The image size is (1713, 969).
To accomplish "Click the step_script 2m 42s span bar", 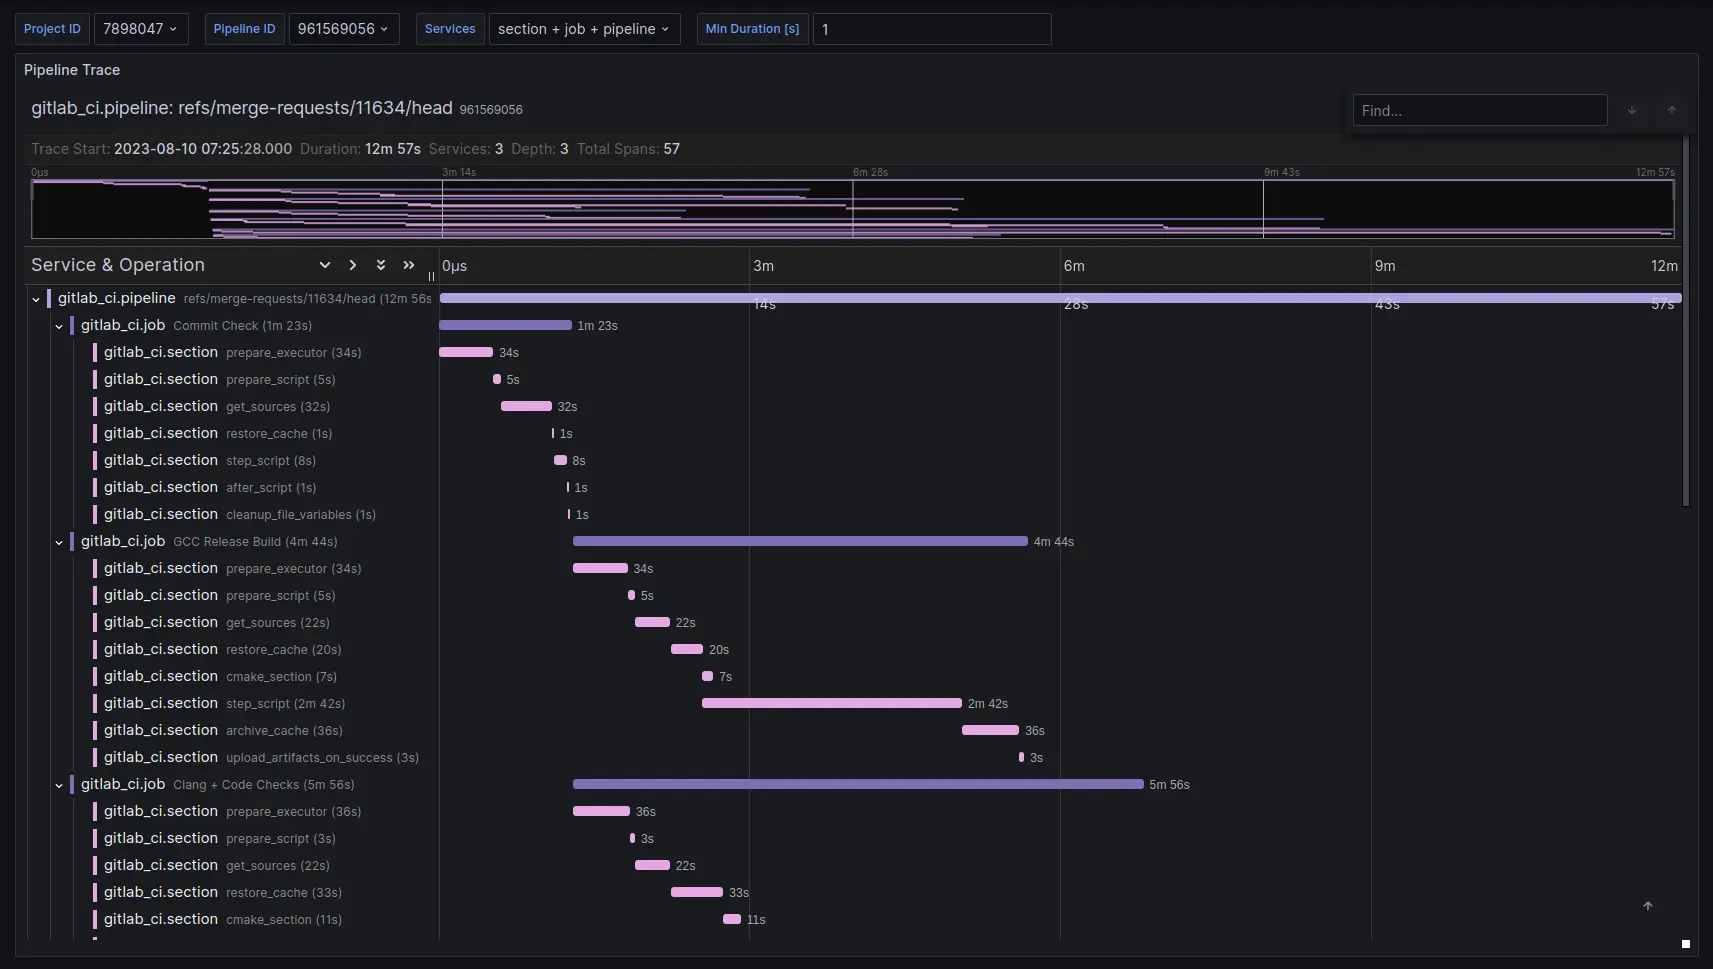I will coord(832,703).
